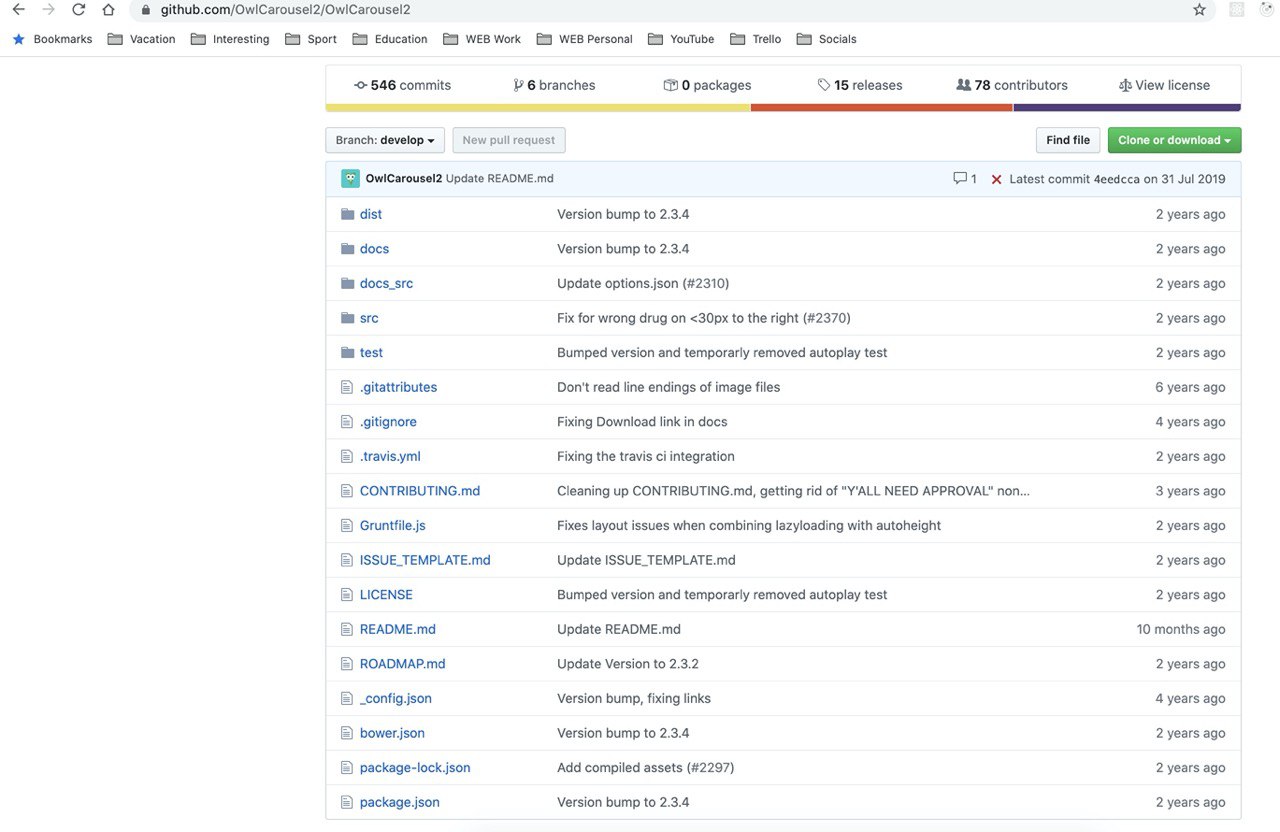View the 6 branches
Image resolution: width=1280 pixels, height=832 pixels.
[554, 85]
